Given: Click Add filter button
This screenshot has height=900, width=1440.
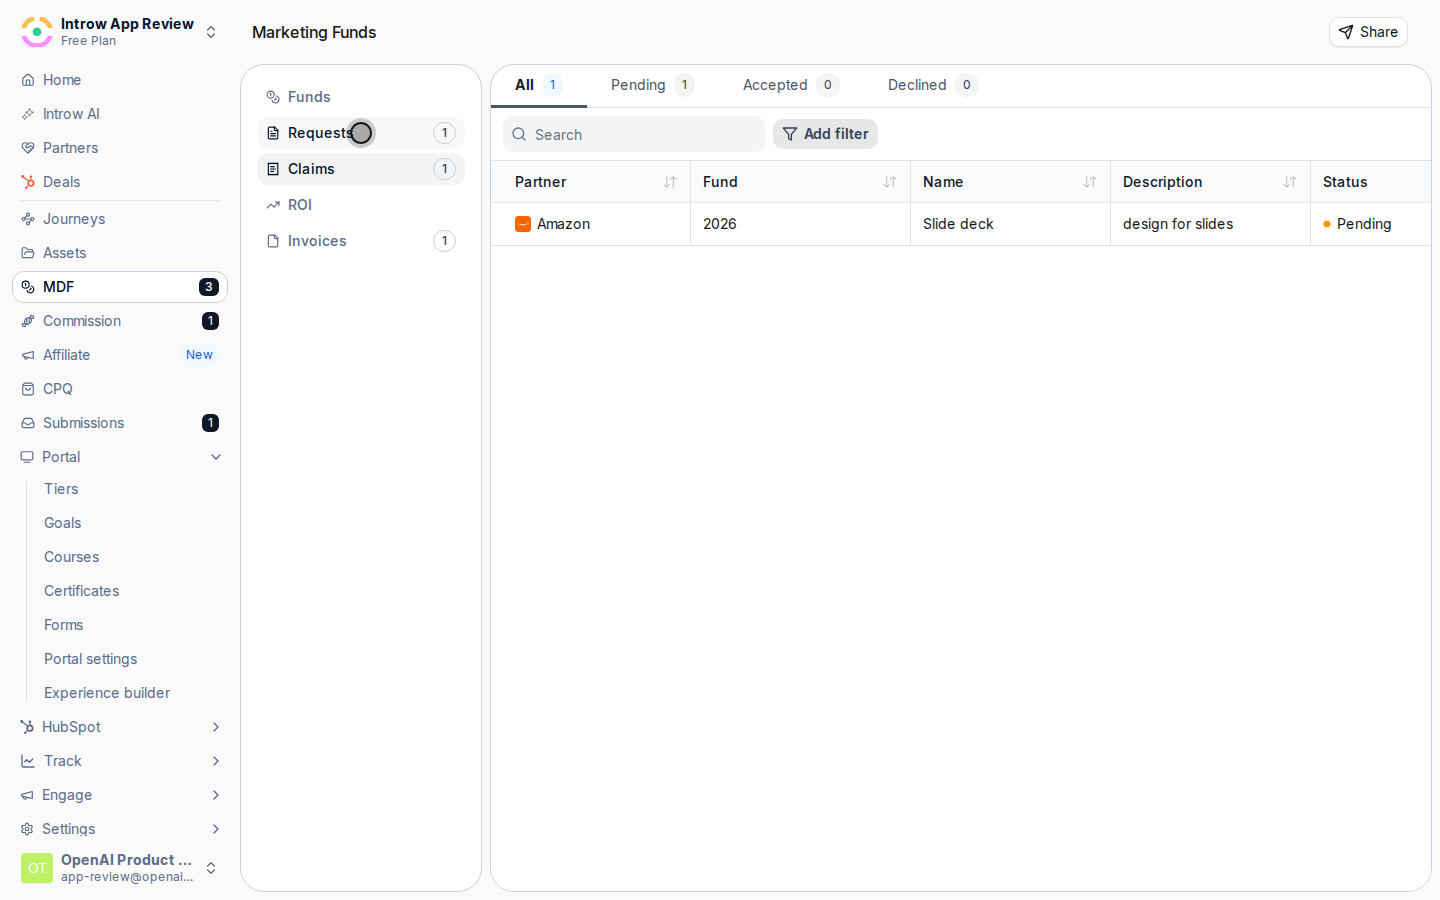Looking at the screenshot, I should [x=825, y=134].
